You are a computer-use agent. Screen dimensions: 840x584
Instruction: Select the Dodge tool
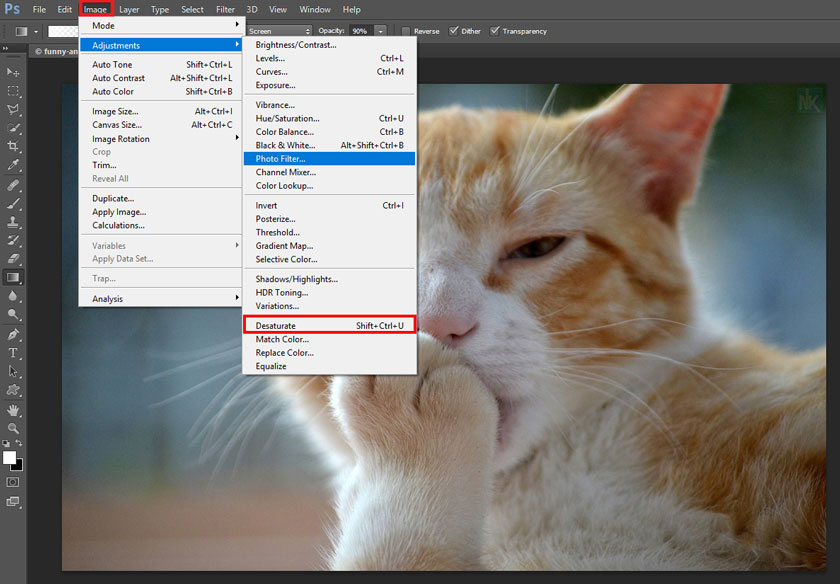coord(13,315)
